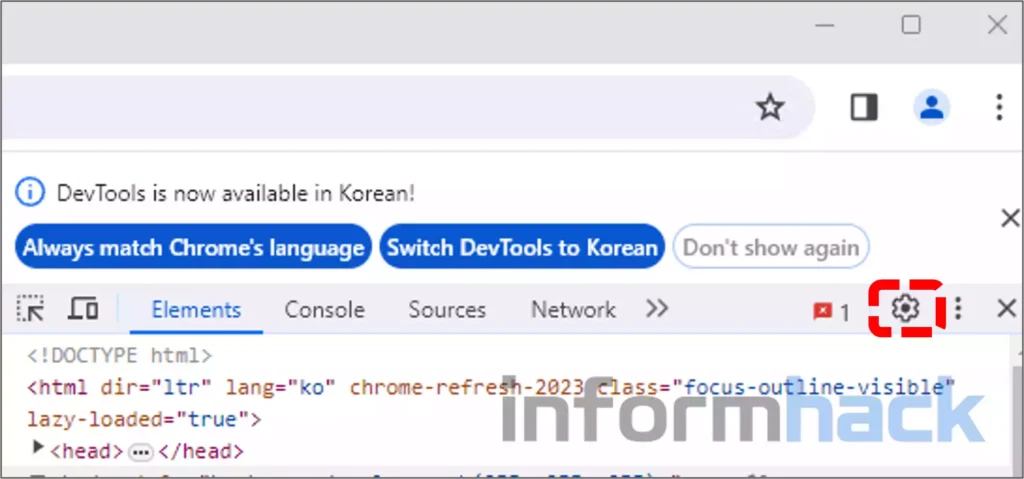Maximize the Chrome window
The height and width of the screenshot is (479, 1024).
click(x=911, y=25)
